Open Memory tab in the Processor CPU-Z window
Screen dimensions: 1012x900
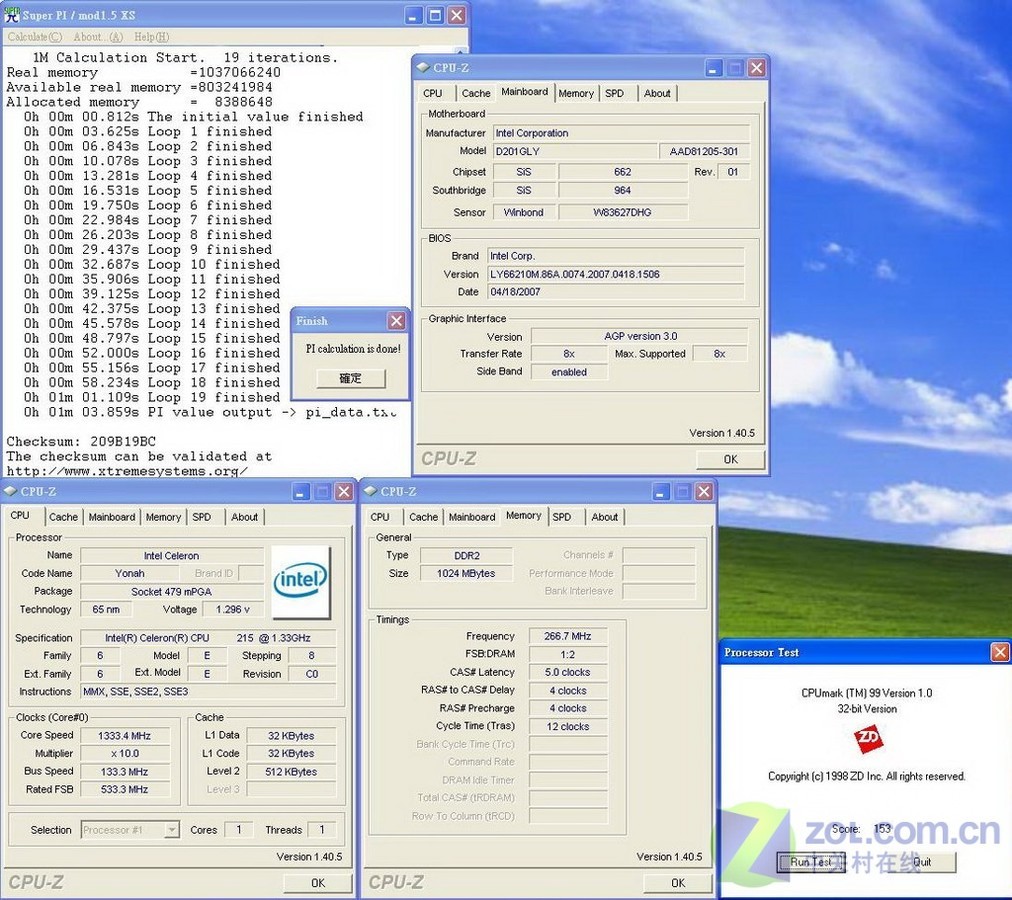click(163, 516)
